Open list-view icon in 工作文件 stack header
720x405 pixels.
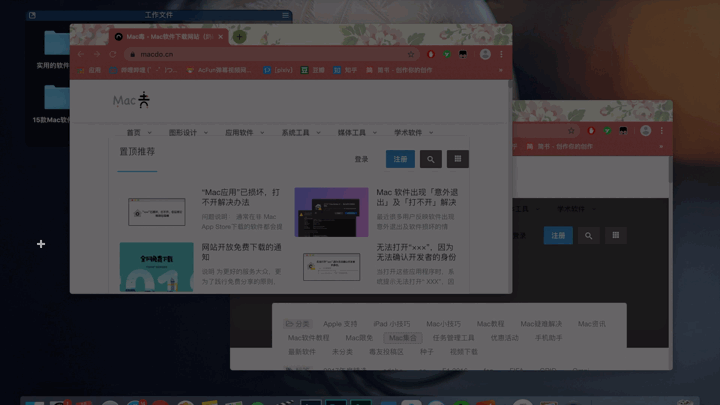coord(285,15)
